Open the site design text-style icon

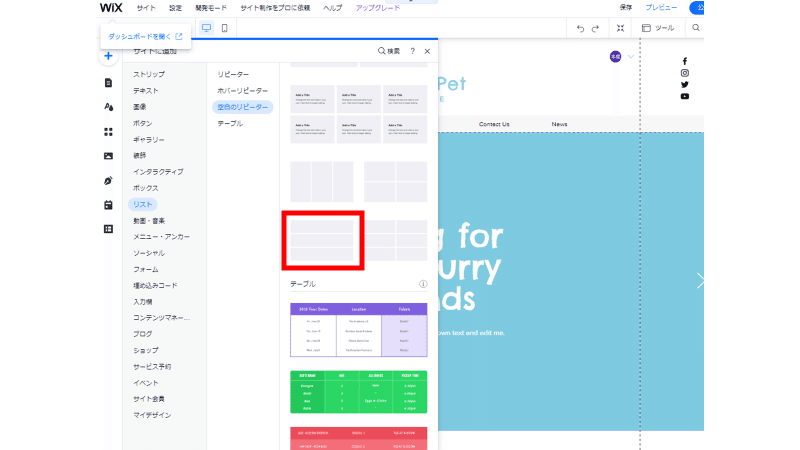pos(108,107)
